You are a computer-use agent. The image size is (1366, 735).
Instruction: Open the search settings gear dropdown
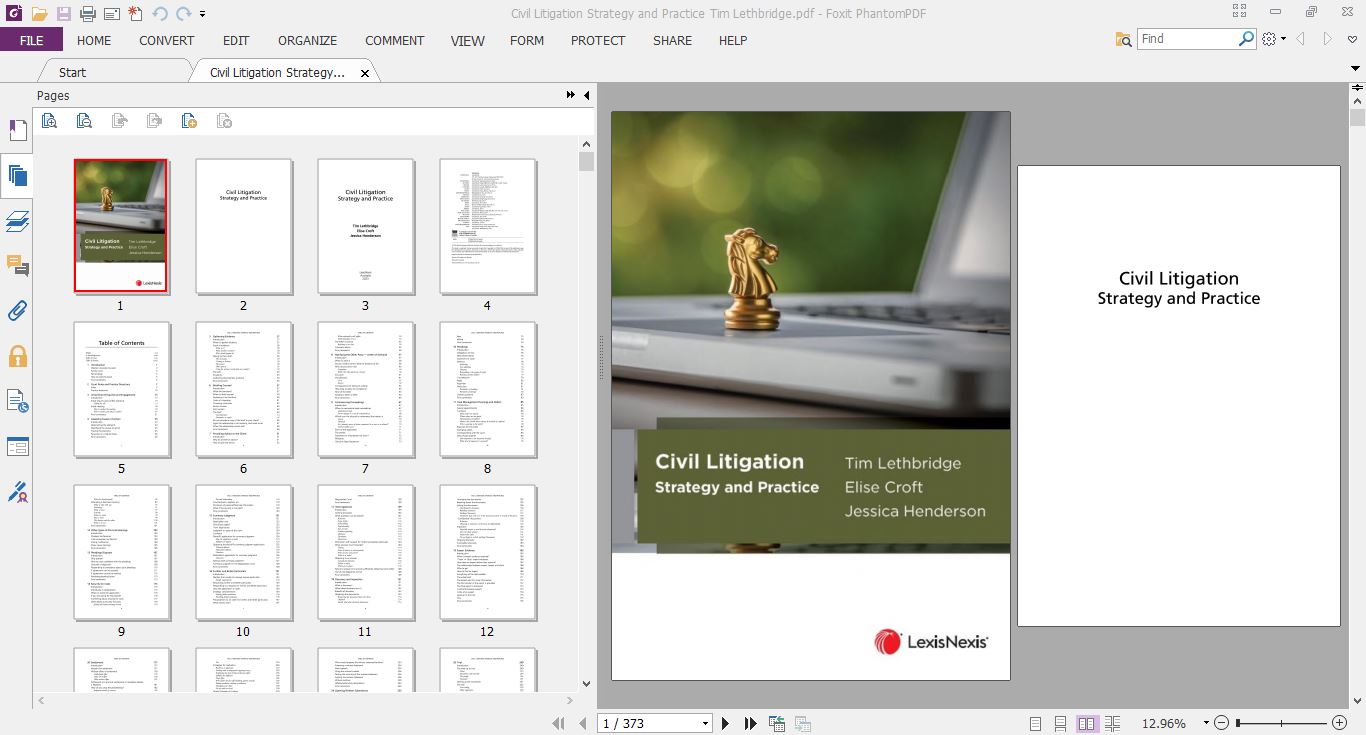point(1273,39)
